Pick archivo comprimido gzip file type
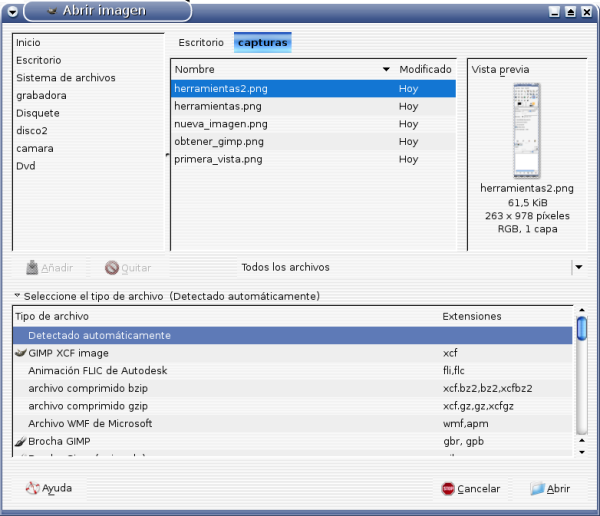 click(90, 406)
